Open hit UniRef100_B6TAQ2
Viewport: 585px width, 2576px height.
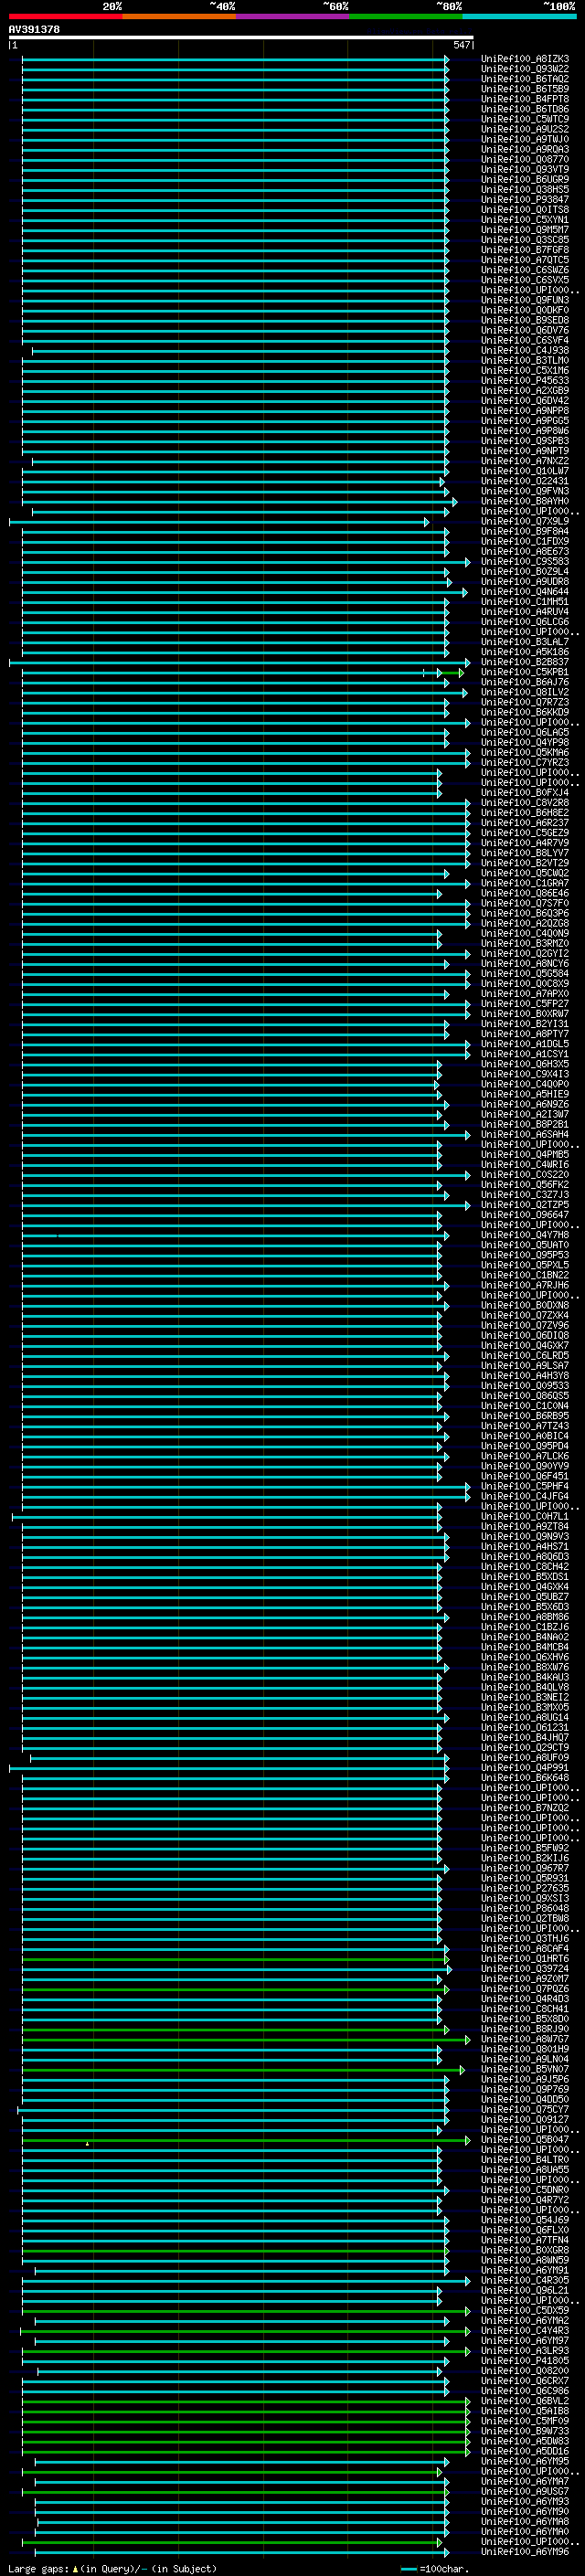(525, 79)
